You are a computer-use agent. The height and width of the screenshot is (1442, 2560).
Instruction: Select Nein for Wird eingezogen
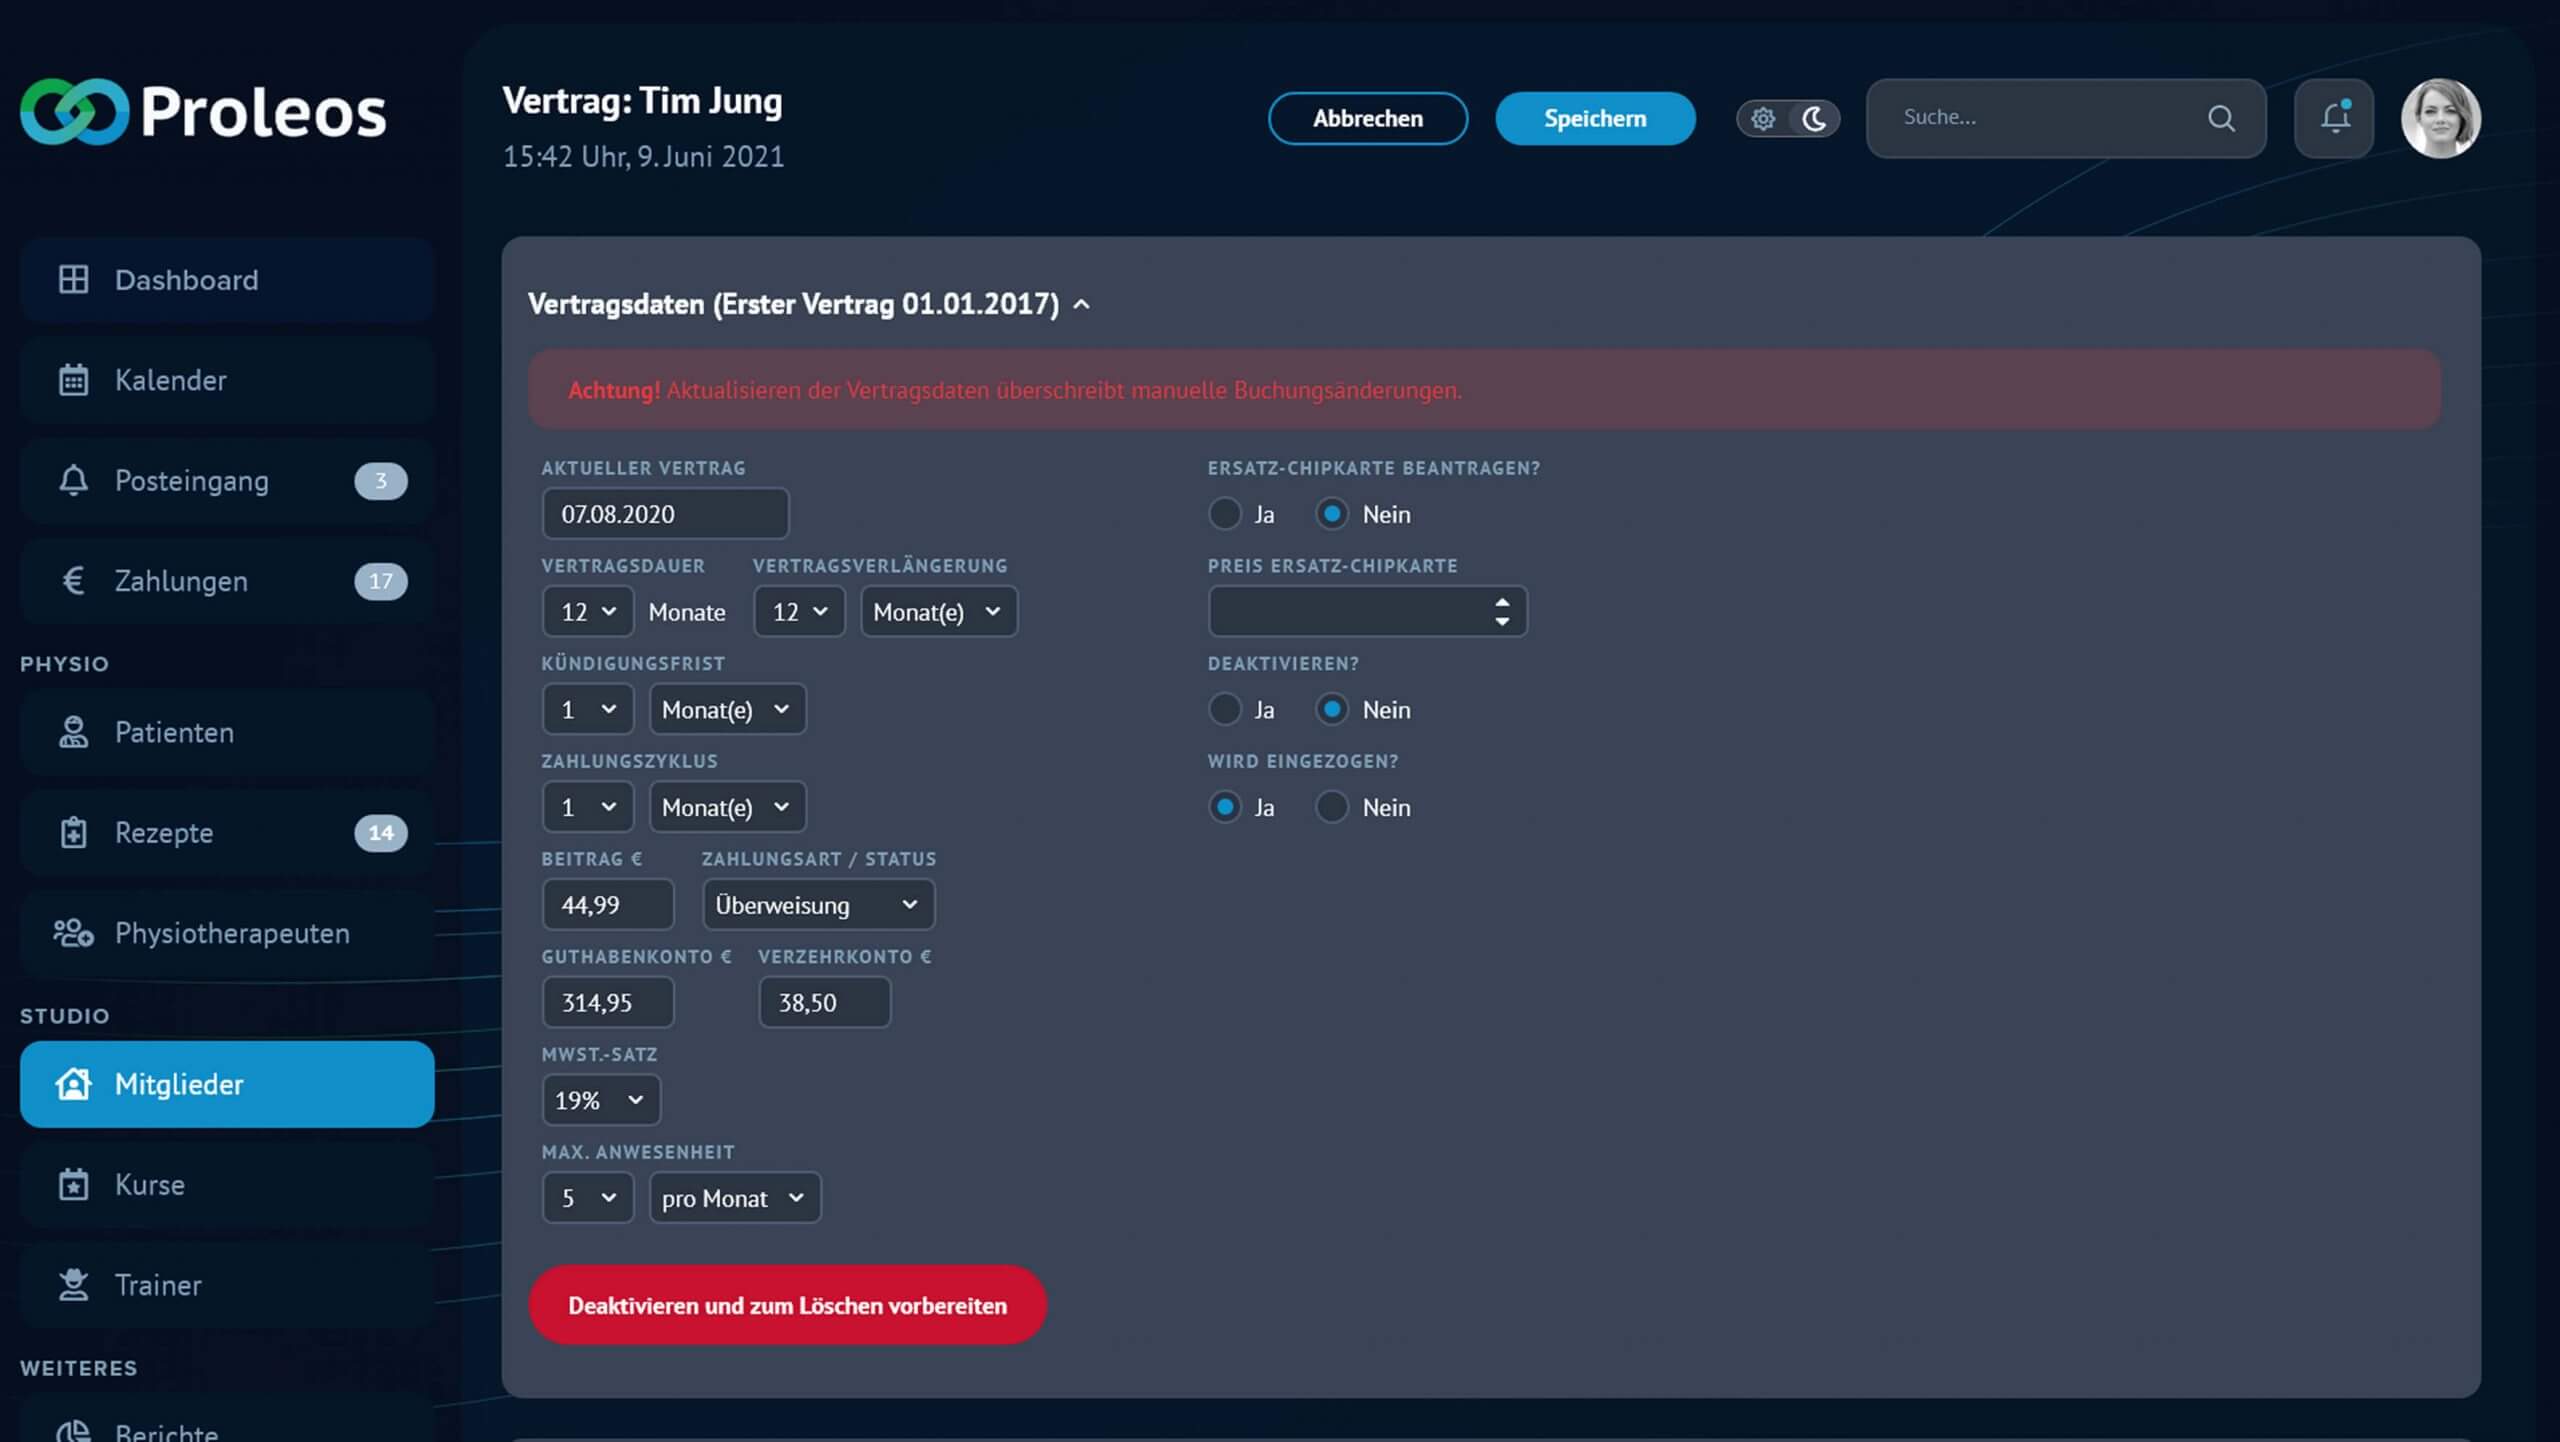point(1331,807)
